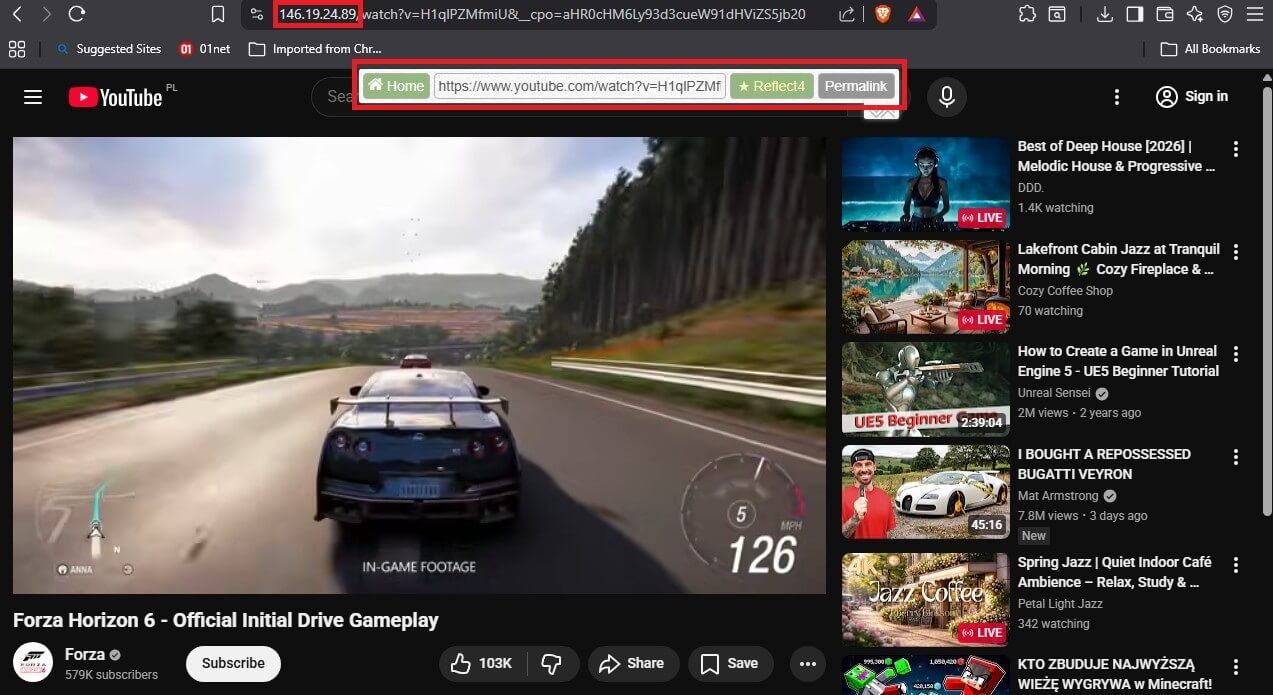Viewport: 1273px width, 695px height.
Task: Open the YouTube guide hamburger menu
Action: coord(33,96)
